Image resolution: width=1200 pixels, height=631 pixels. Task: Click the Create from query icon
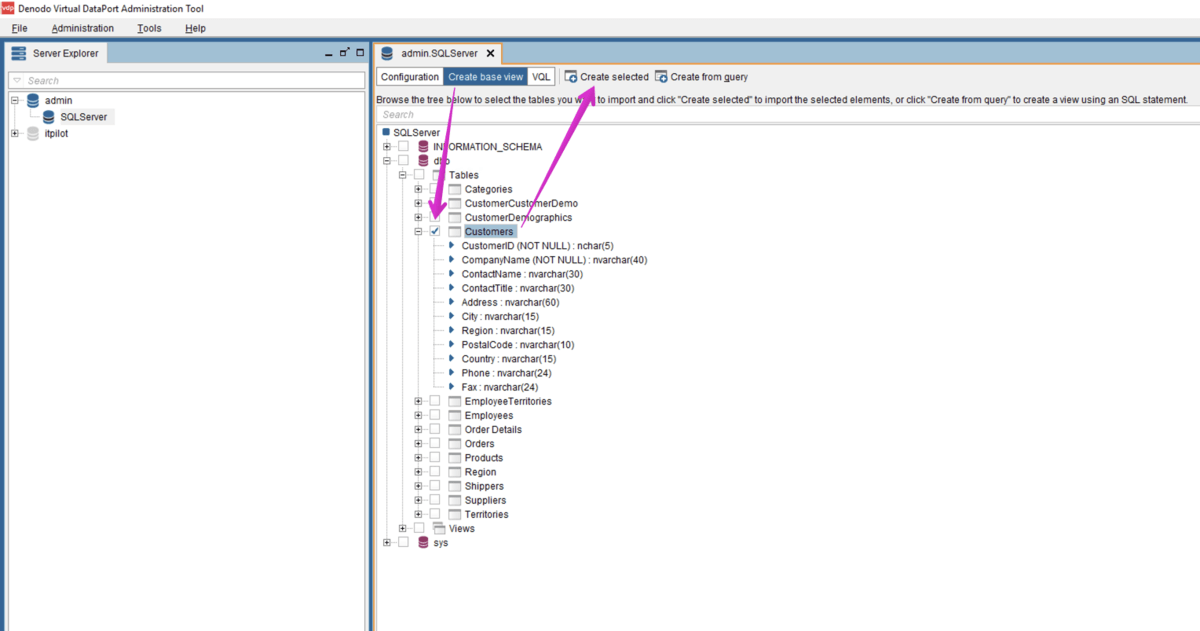(x=661, y=77)
